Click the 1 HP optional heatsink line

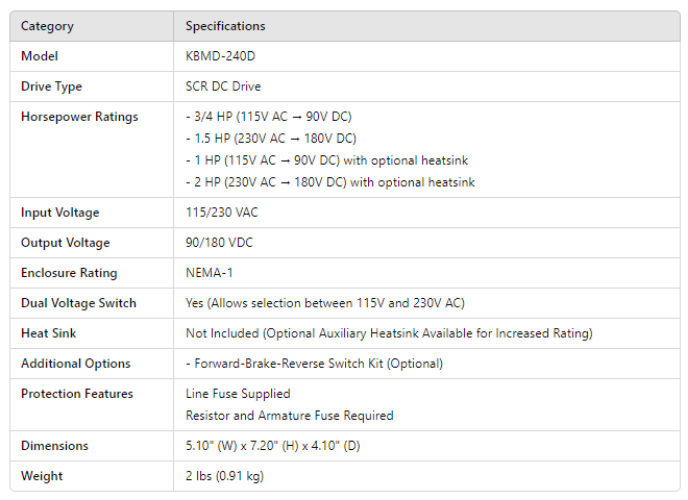coord(326,161)
